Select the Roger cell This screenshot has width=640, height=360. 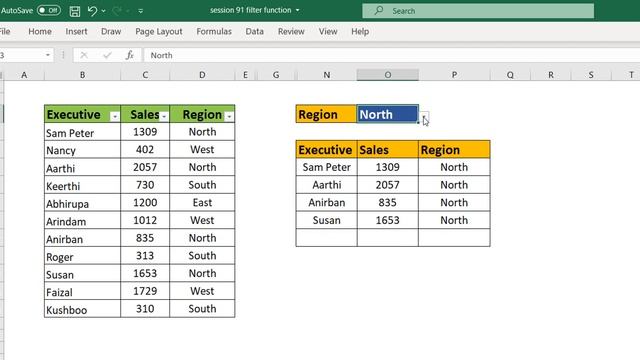(x=82, y=256)
